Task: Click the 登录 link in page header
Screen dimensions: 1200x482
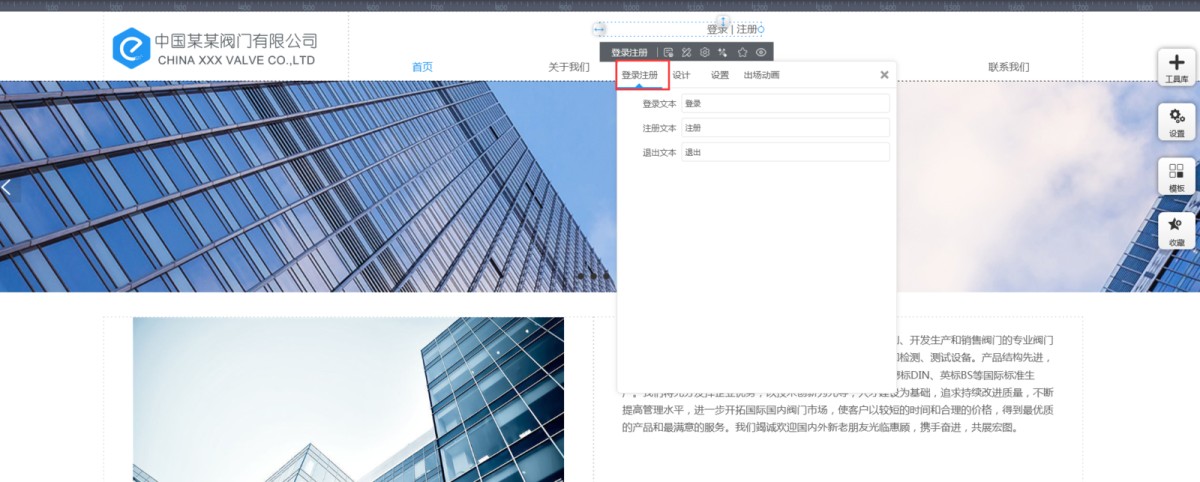Action: [x=717, y=29]
